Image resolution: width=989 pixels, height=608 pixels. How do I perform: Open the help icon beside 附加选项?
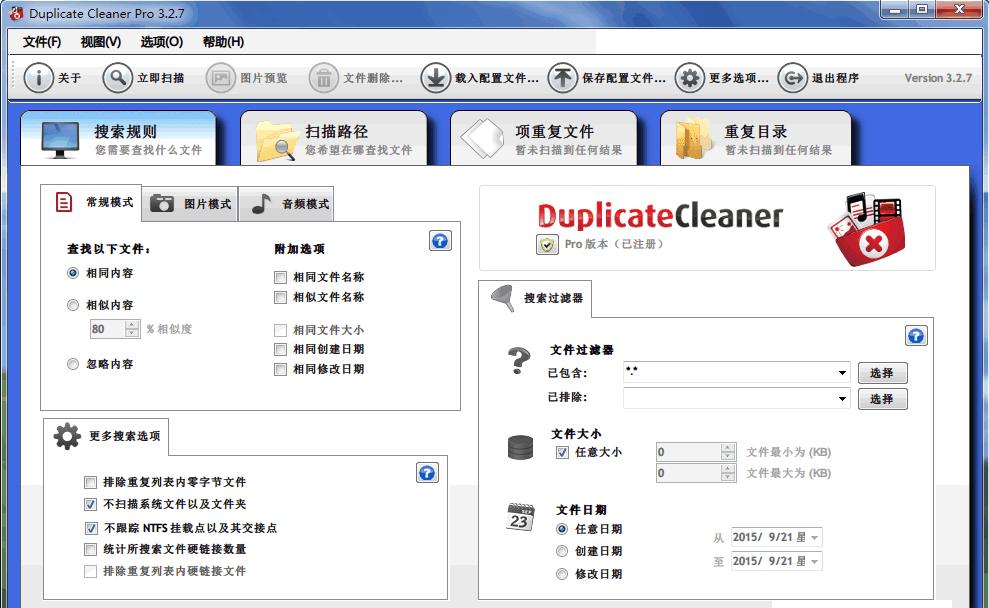pyautogui.click(x=440, y=240)
